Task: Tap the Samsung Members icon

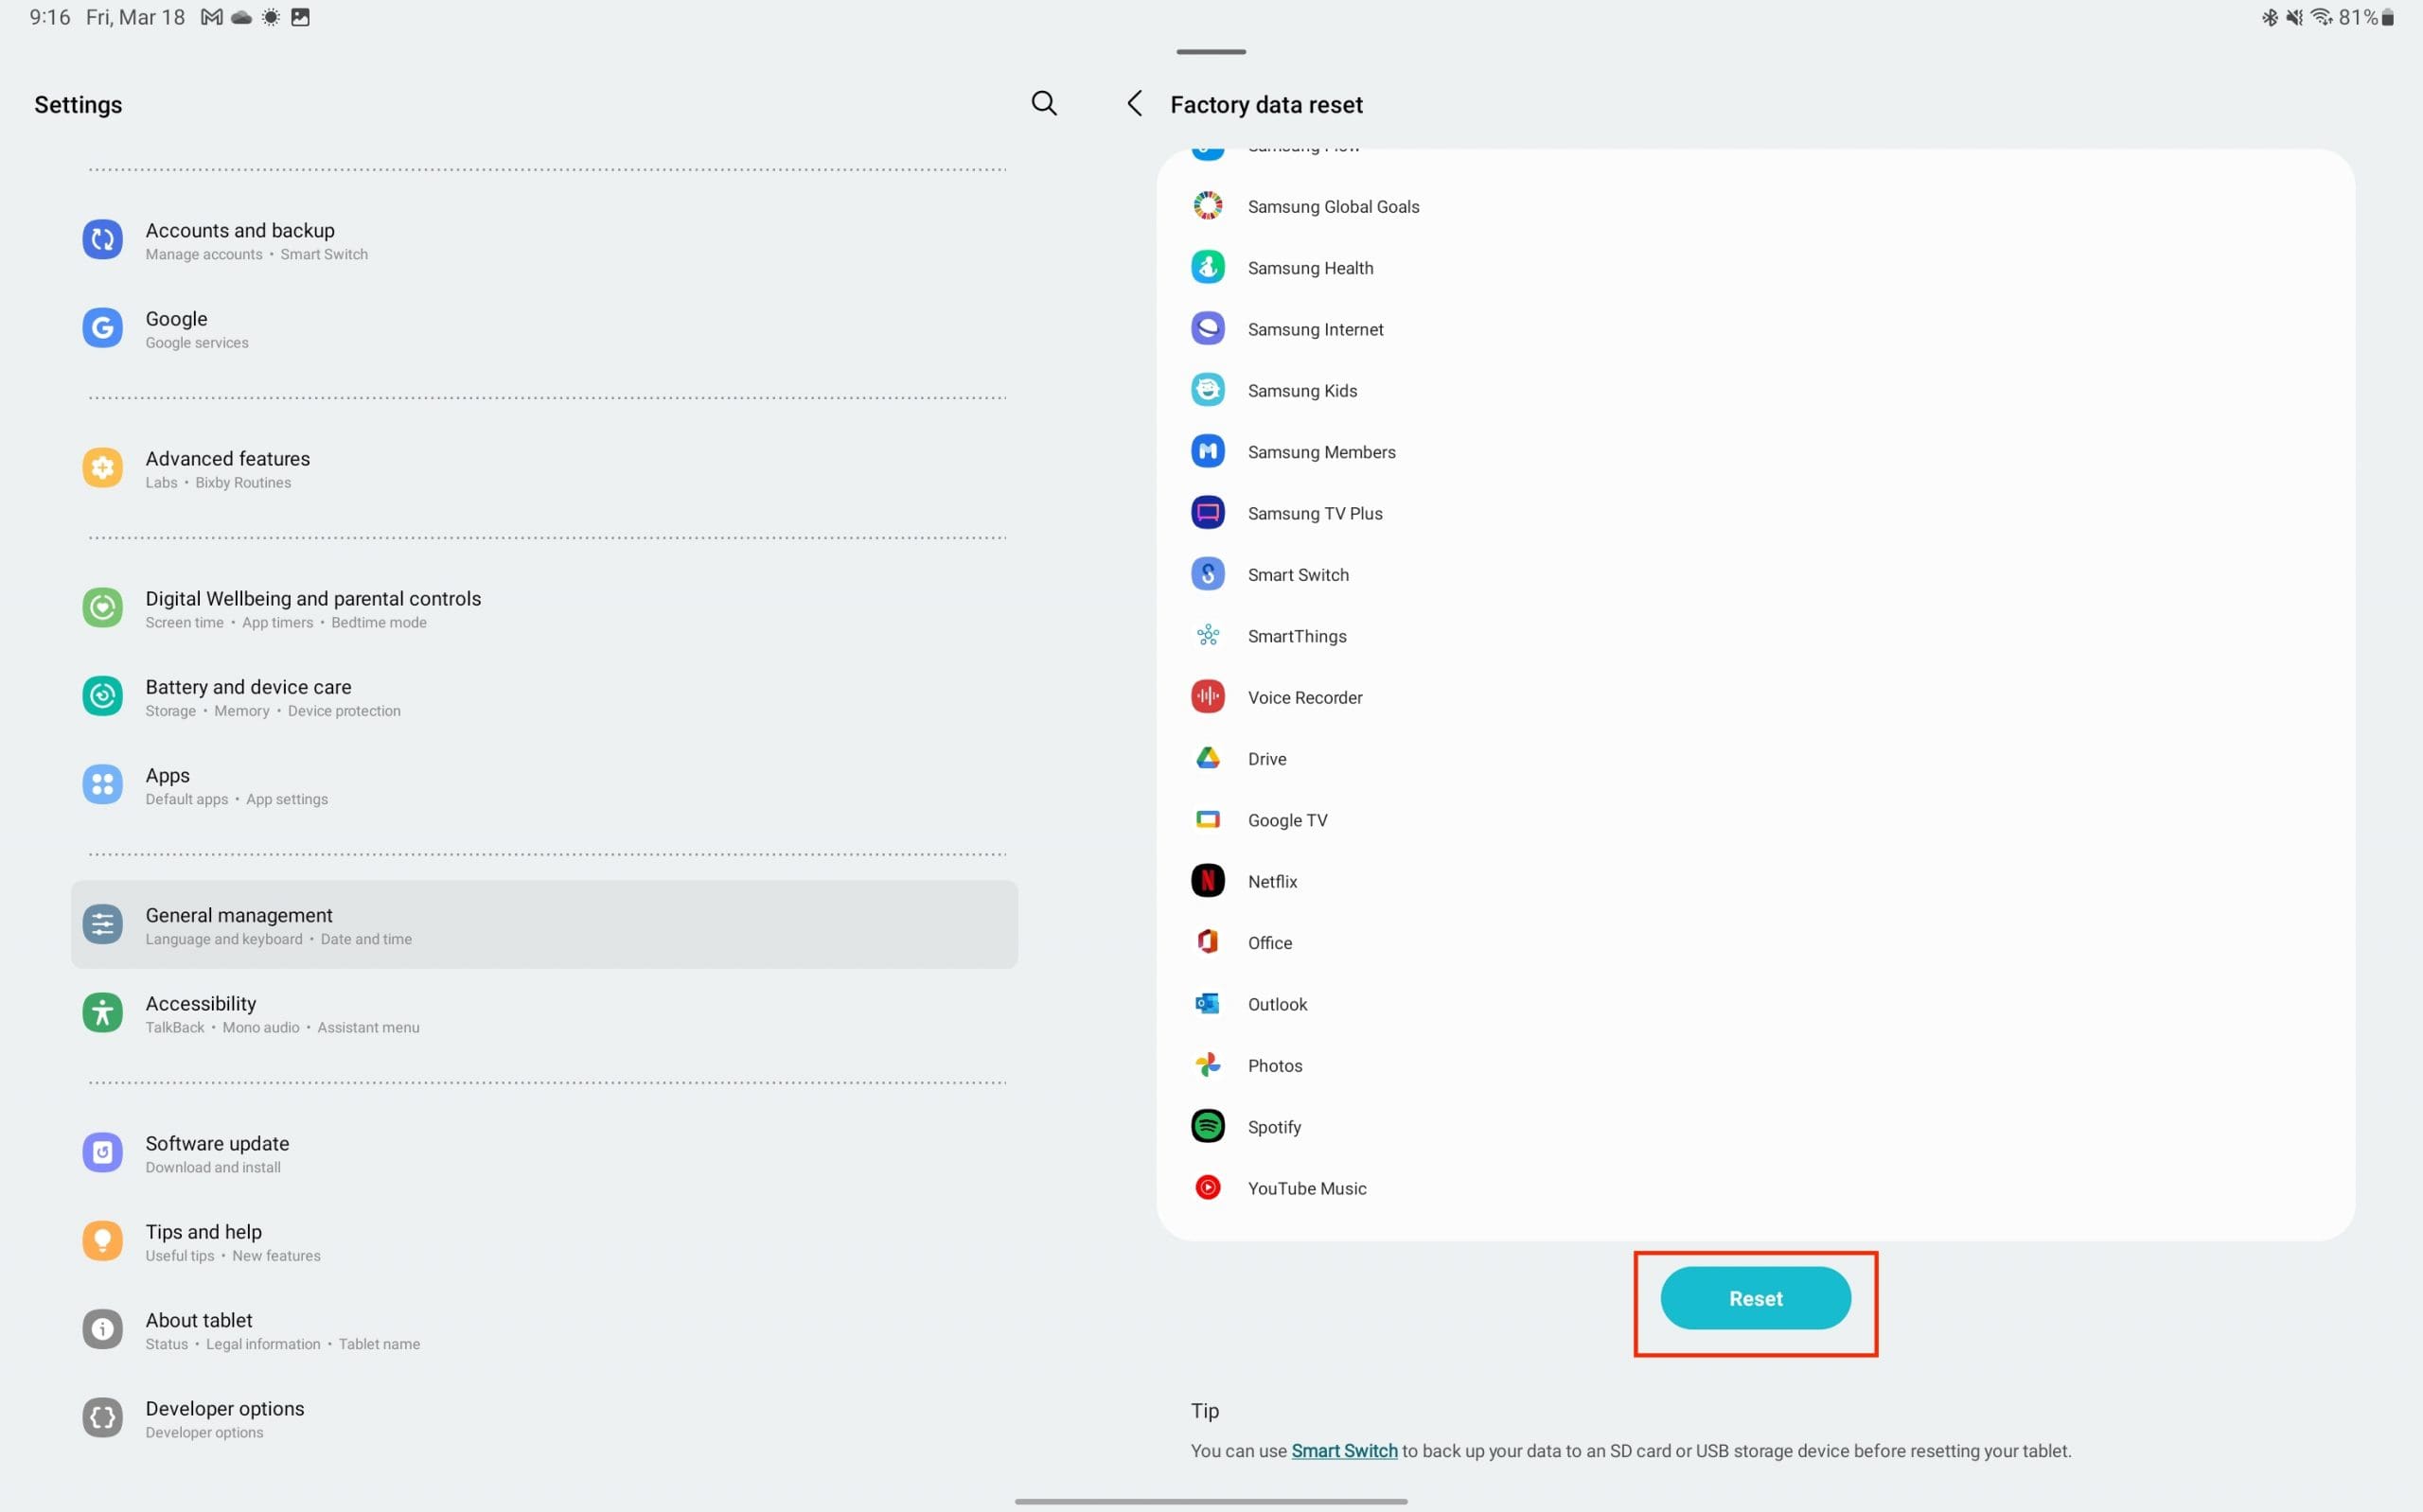Action: tap(1207, 451)
